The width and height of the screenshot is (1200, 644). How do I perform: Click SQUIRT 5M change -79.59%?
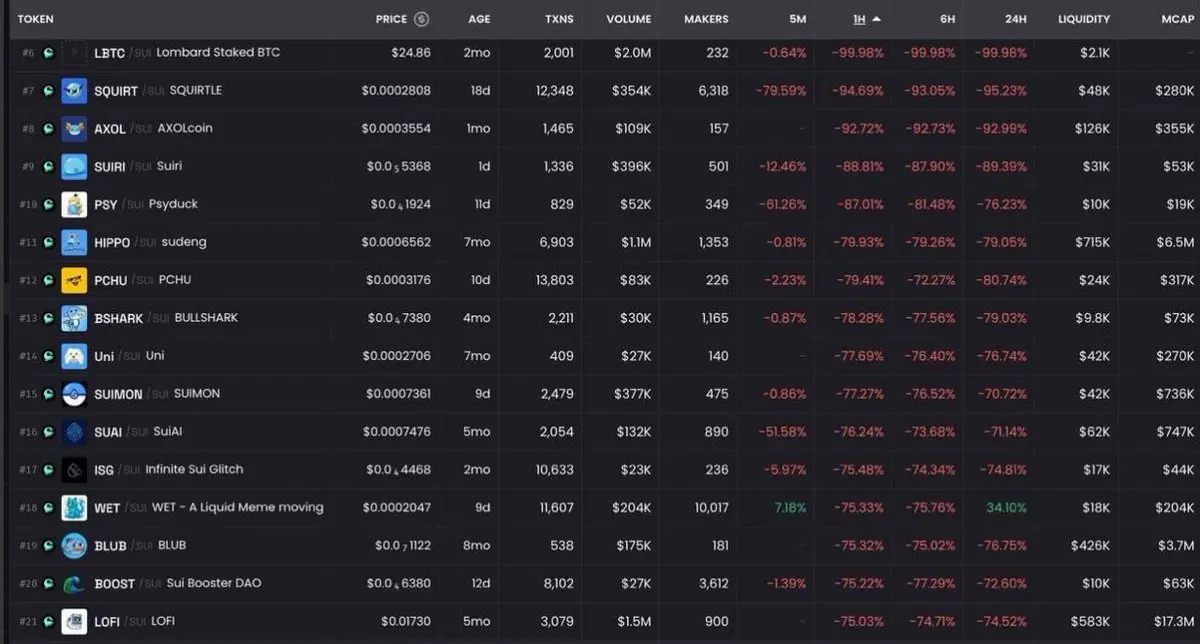point(783,91)
